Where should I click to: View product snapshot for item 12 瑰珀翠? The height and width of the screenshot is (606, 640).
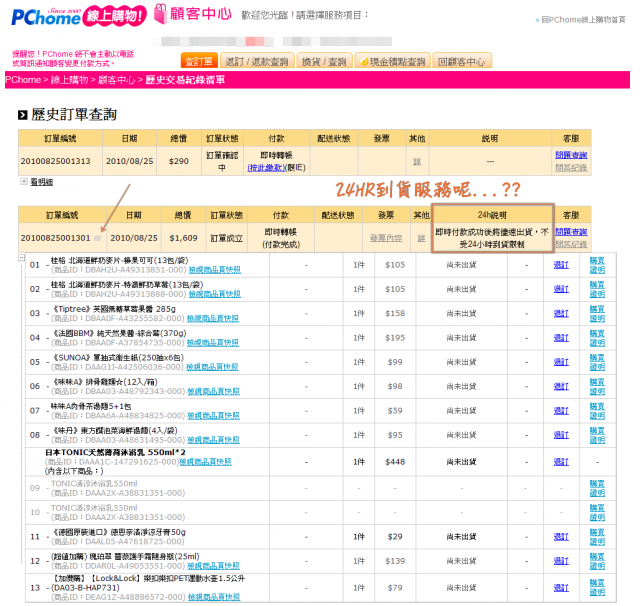coord(213,566)
